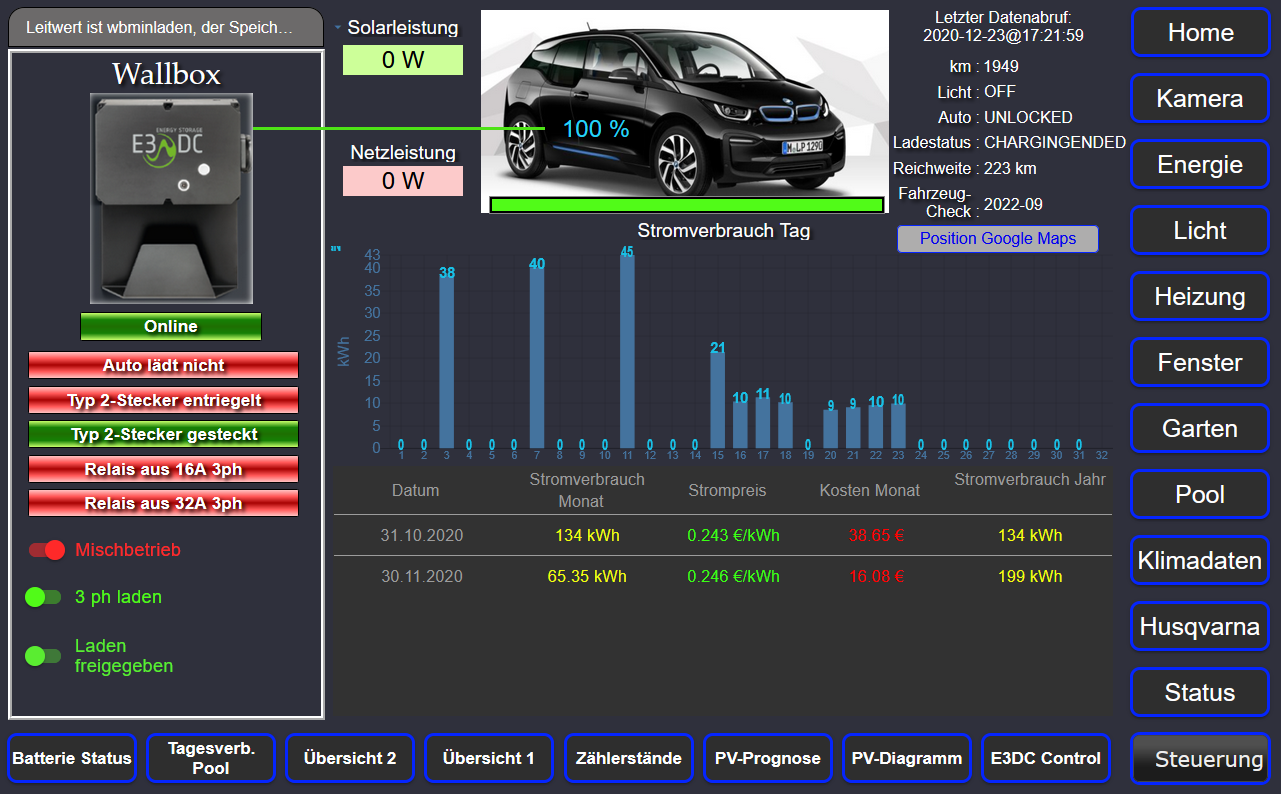Click the 0.246 €/kWh price cell
Screen dimensions: 1281x794
[x=733, y=576]
